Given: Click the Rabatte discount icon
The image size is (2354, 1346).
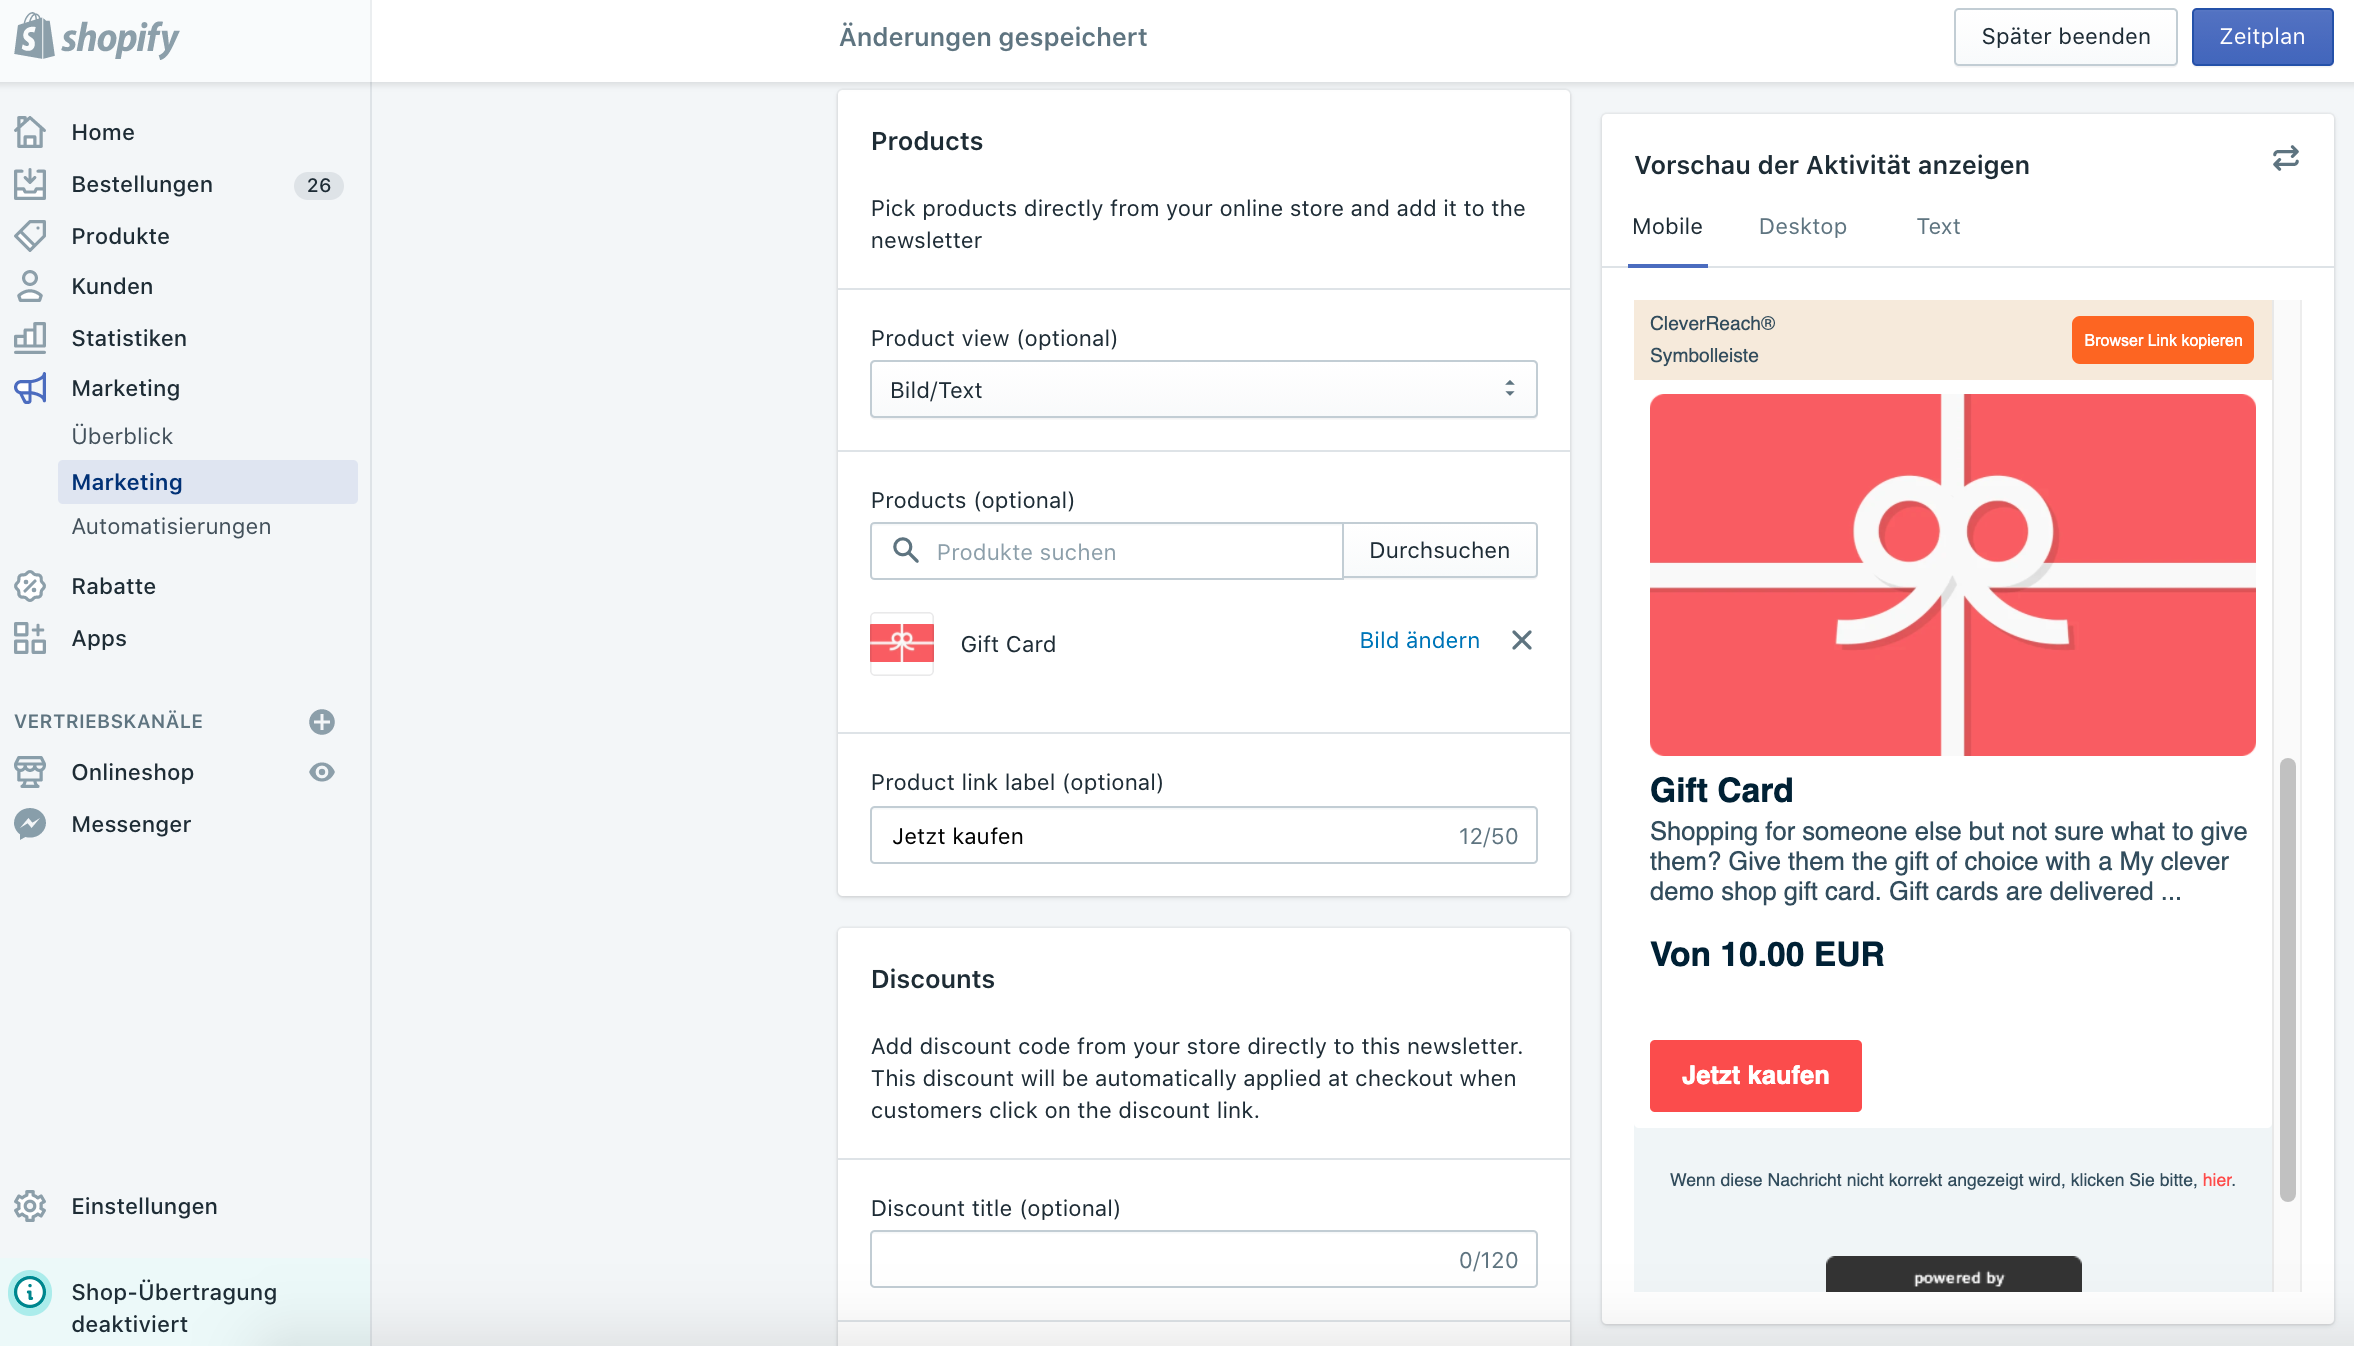Looking at the screenshot, I should point(30,586).
